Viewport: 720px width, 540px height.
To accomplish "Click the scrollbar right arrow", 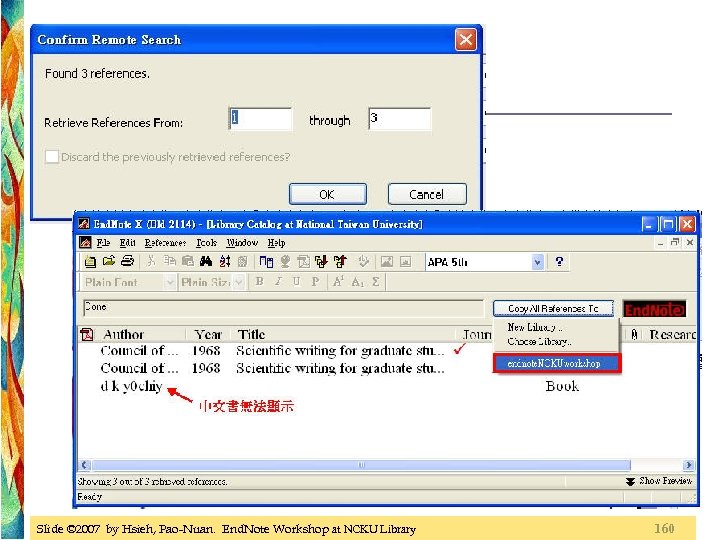I will [688, 465].
